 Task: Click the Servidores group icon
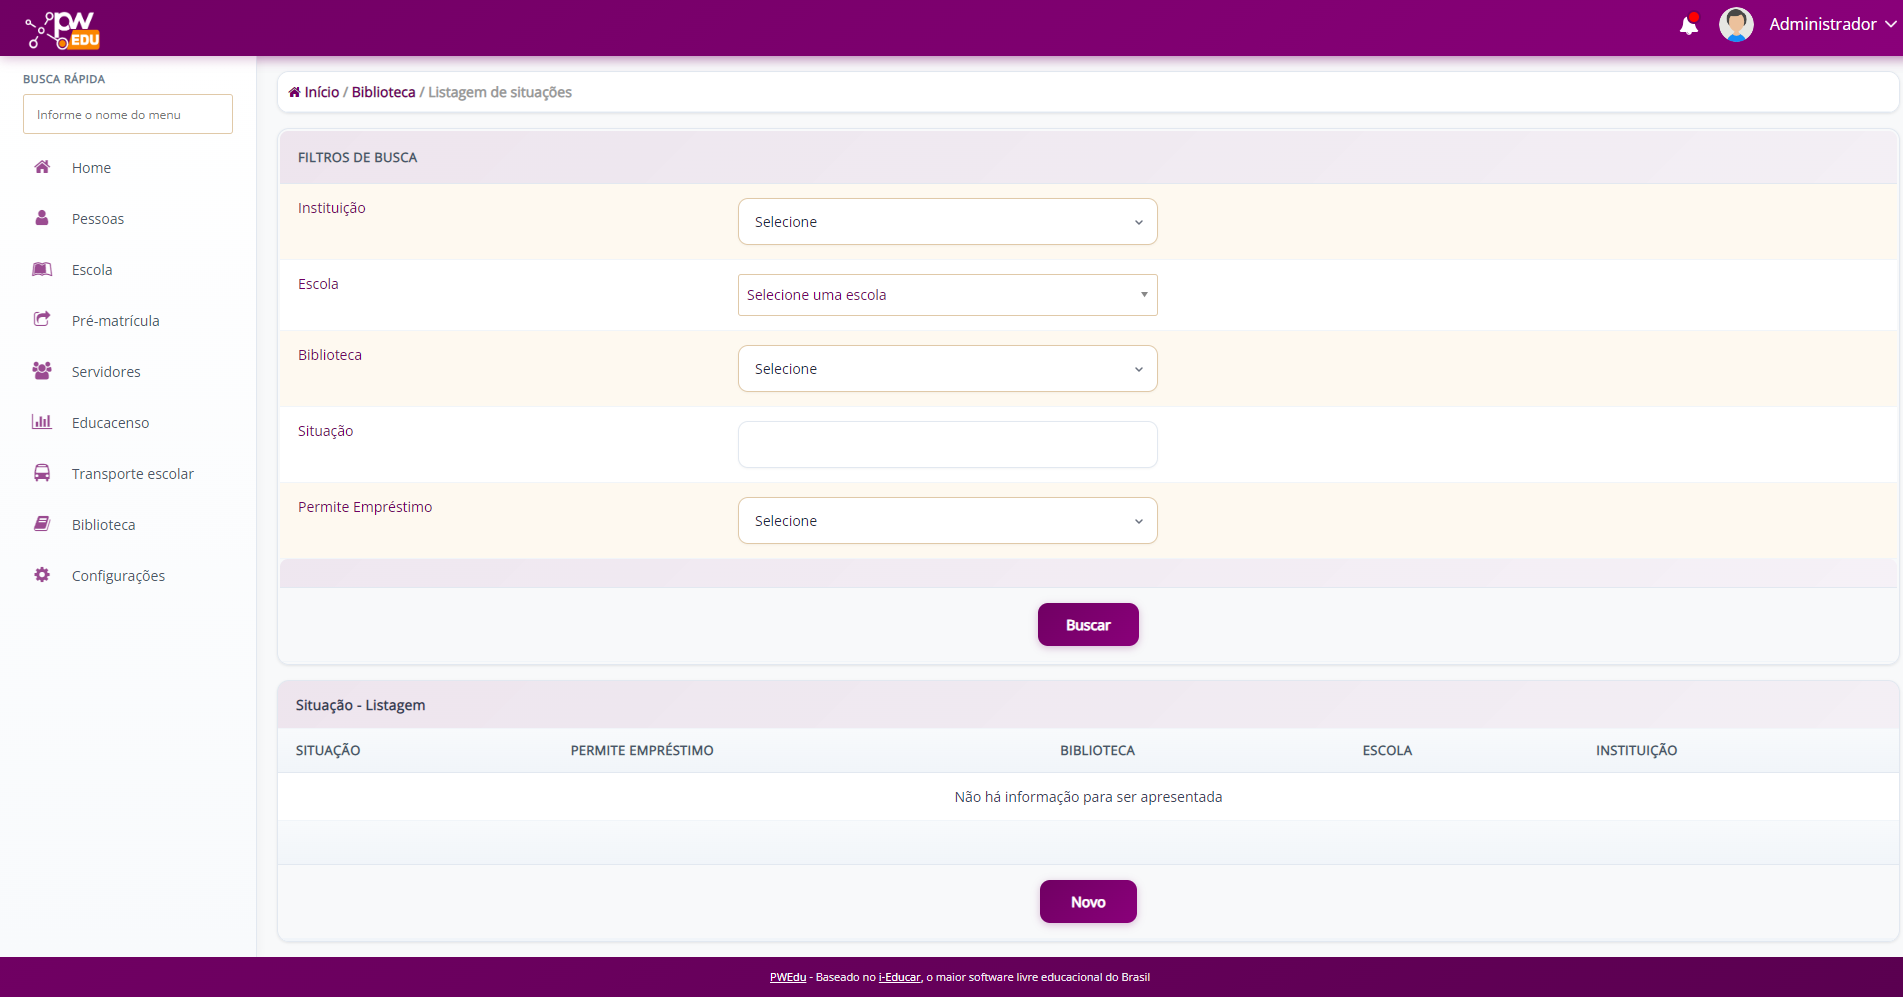tap(42, 371)
